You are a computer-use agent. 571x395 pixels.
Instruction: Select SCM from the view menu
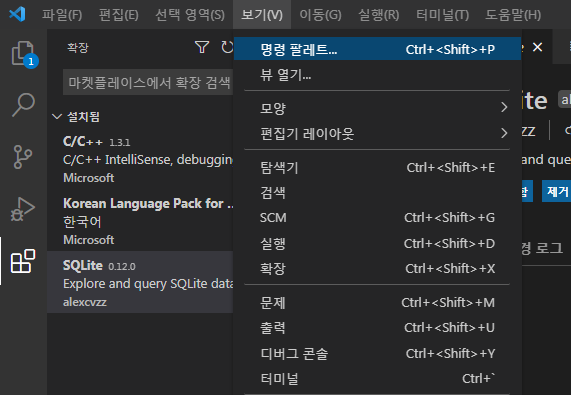point(377,218)
